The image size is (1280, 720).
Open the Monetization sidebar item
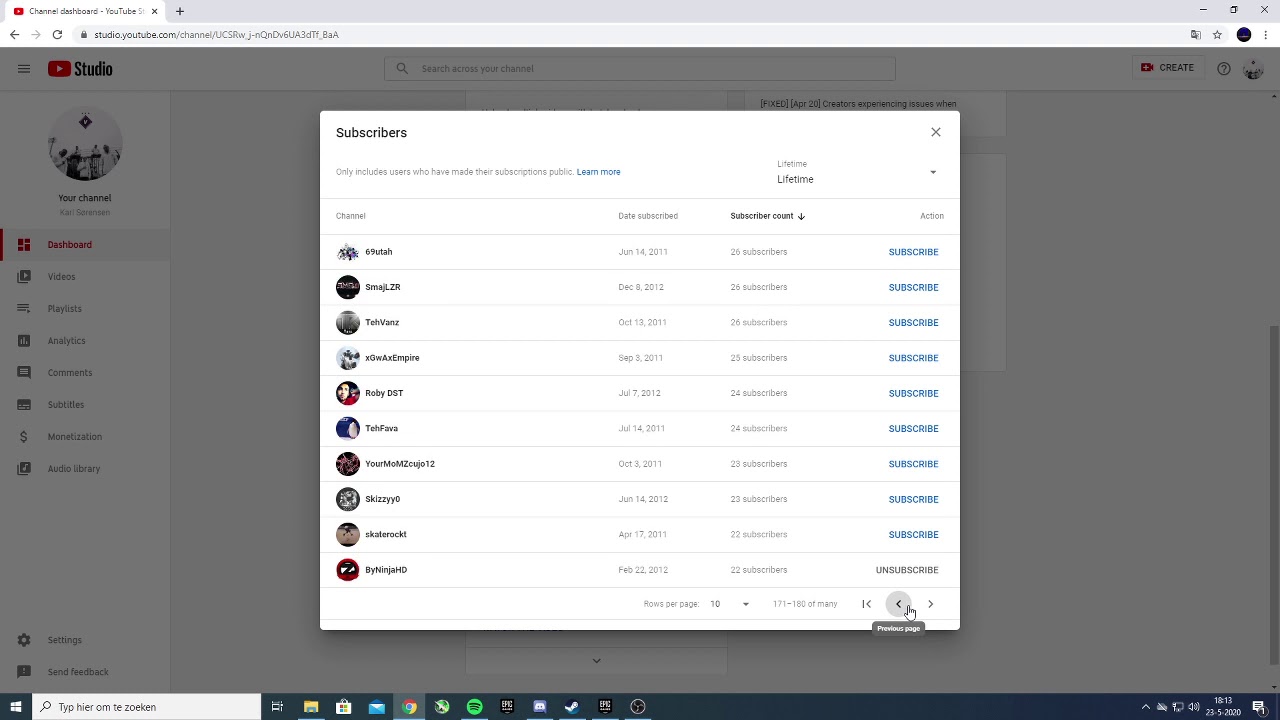pos(85,437)
